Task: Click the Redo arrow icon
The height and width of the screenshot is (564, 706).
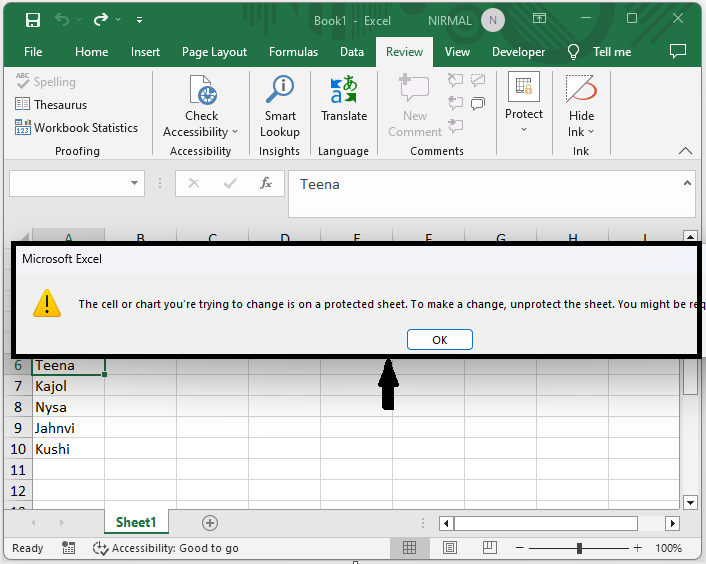Action: pyautogui.click(x=101, y=20)
